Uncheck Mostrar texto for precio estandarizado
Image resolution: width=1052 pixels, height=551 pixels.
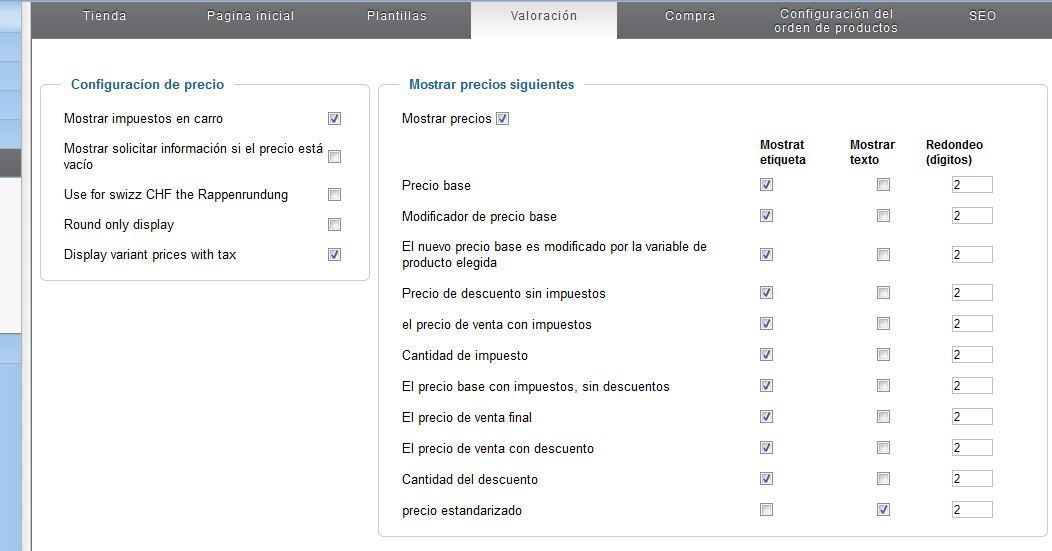click(x=884, y=509)
